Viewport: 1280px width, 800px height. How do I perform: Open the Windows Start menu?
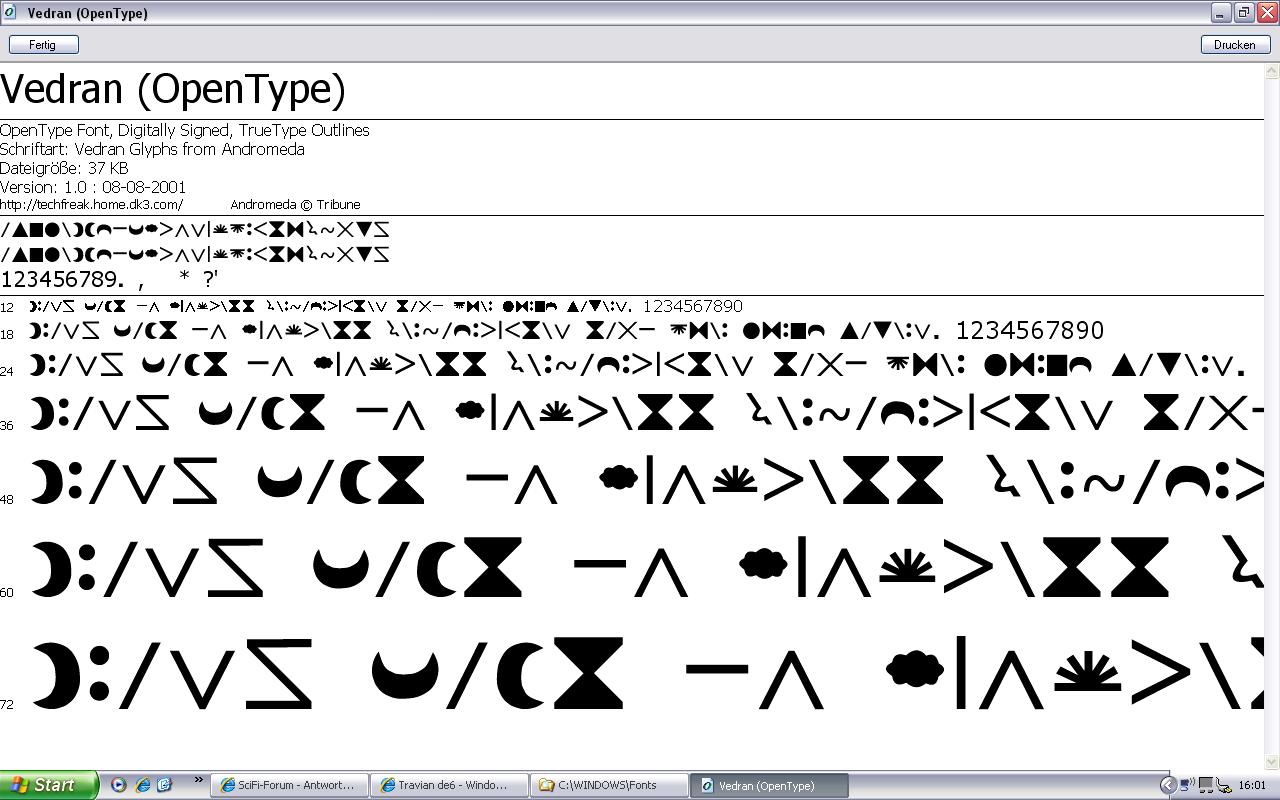tap(48, 785)
